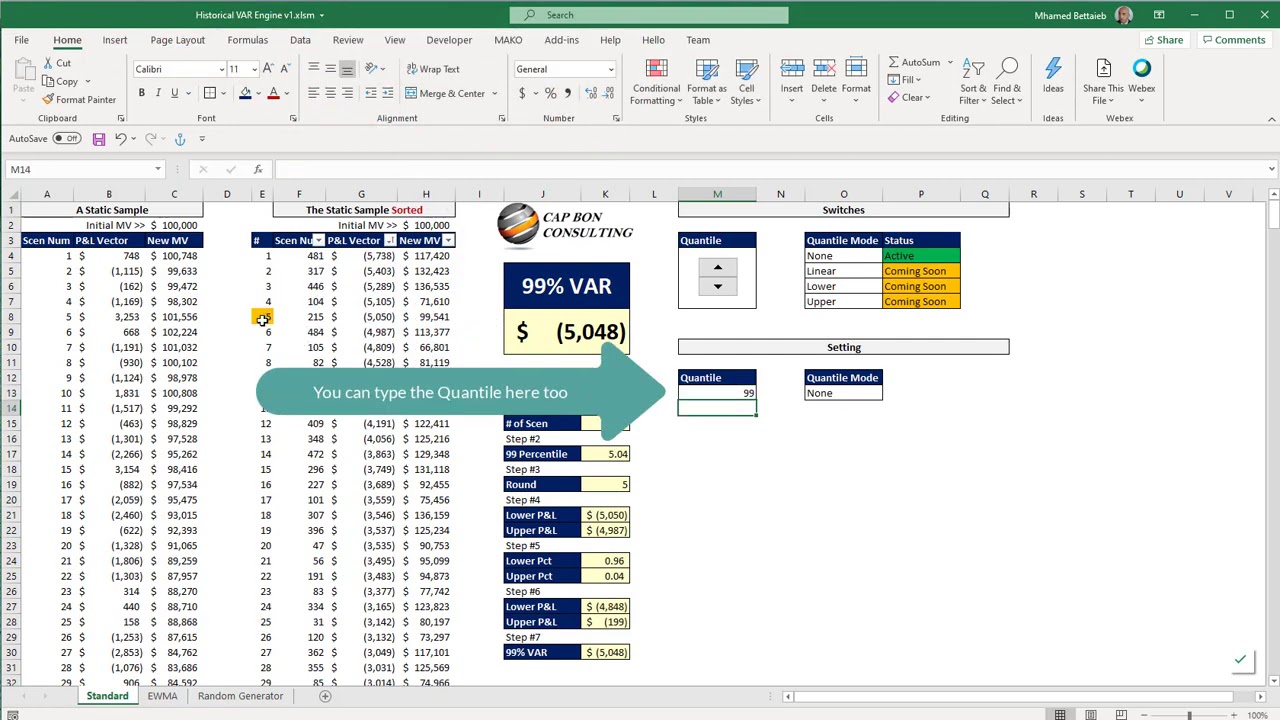Toggle the AutoSave switch
Image resolution: width=1280 pixels, height=720 pixels.
pyautogui.click(x=67, y=139)
